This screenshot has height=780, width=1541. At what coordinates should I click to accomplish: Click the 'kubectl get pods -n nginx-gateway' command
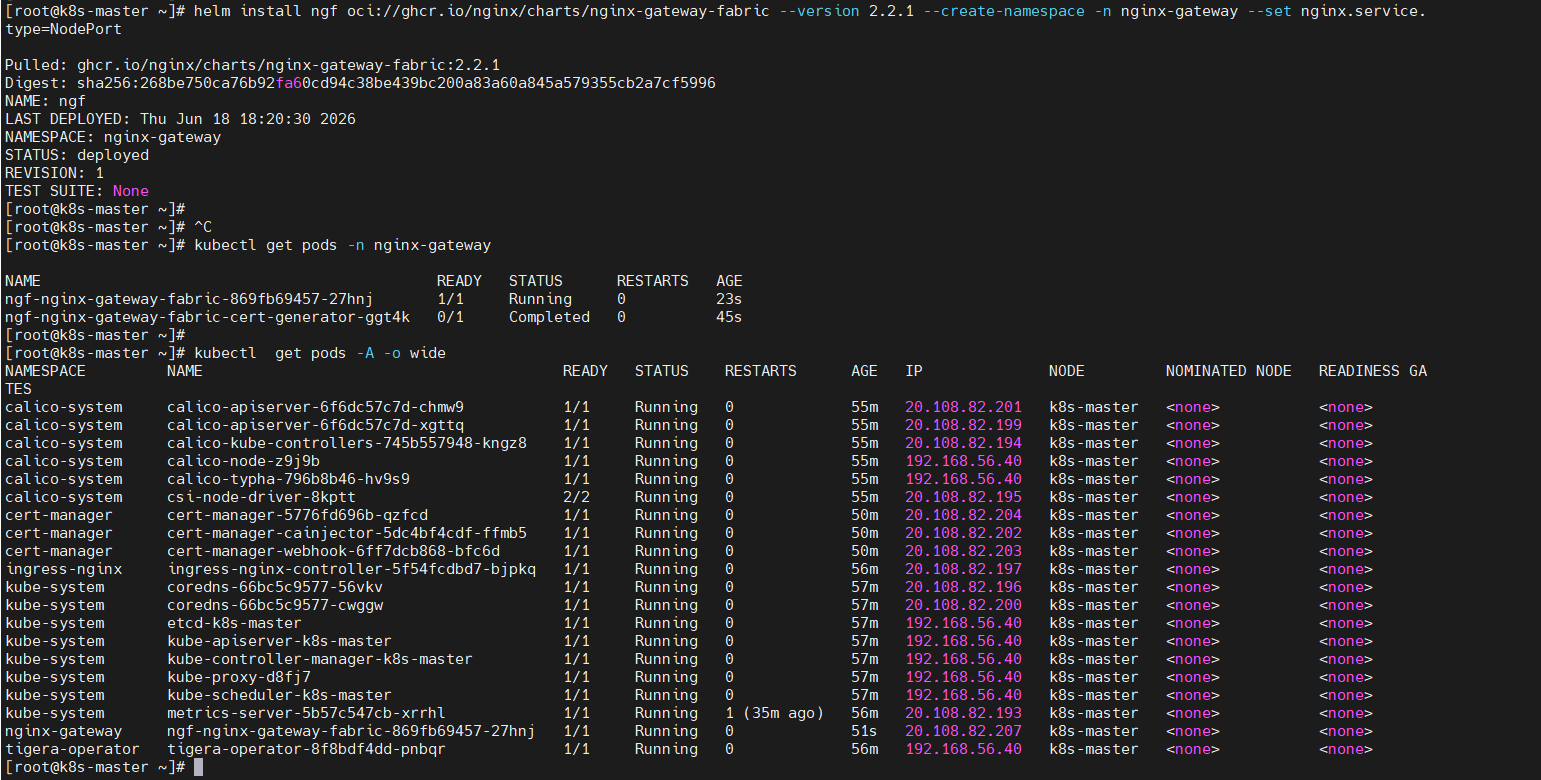coord(342,245)
